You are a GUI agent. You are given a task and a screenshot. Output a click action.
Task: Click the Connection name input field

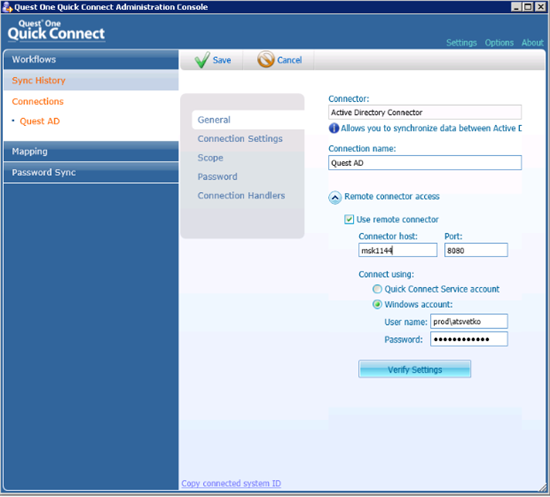point(425,163)
